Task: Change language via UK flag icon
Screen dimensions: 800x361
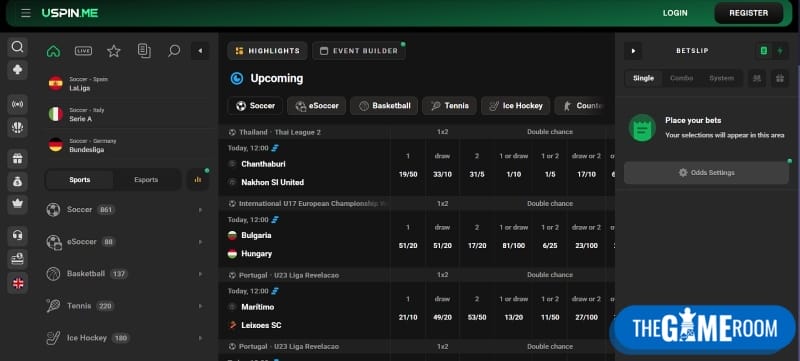Action: tap(17, 283)
